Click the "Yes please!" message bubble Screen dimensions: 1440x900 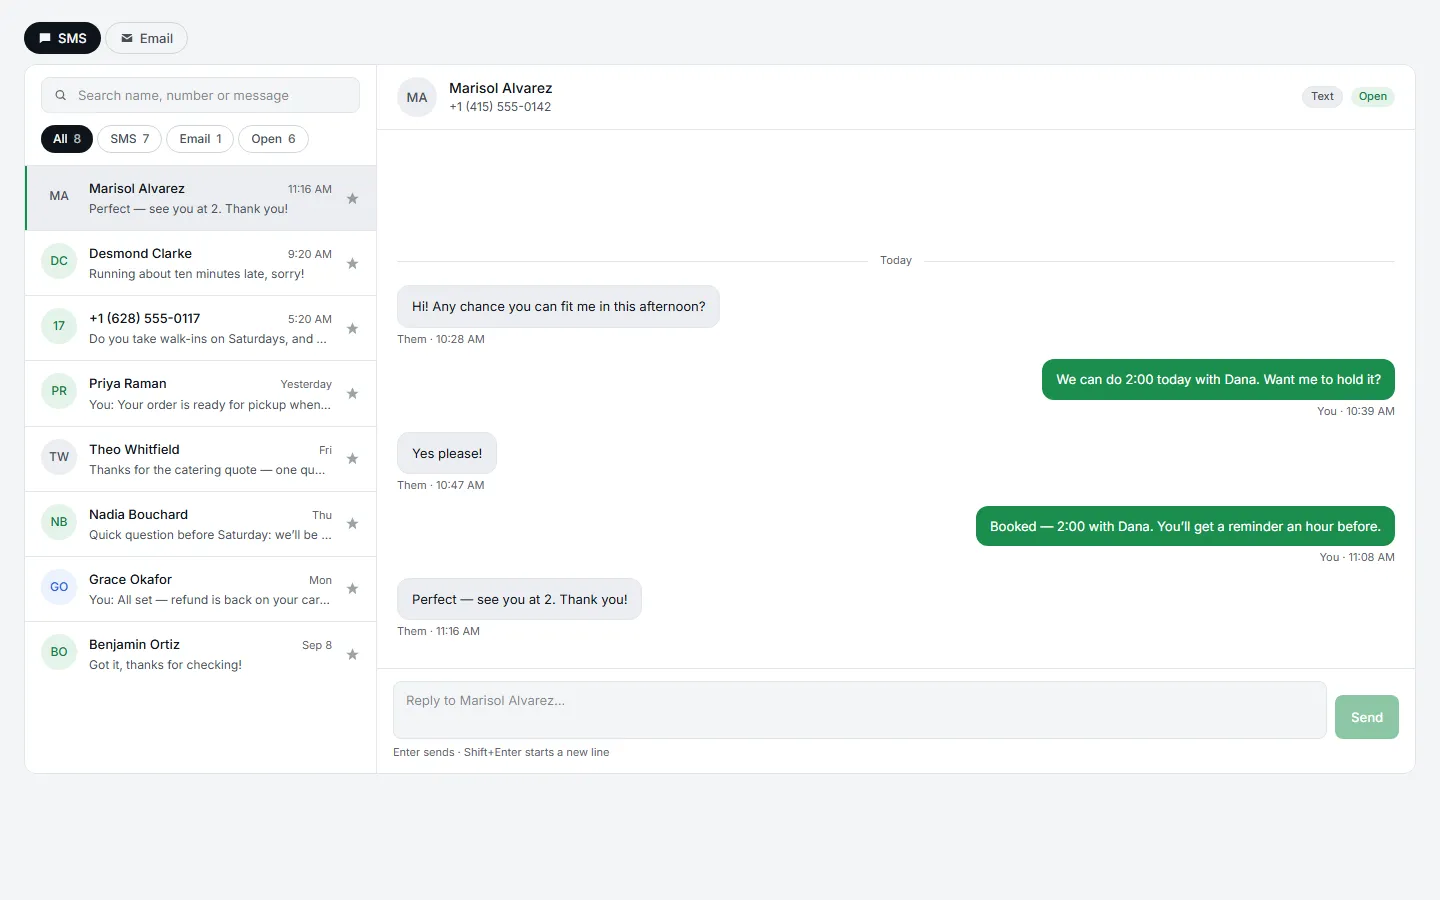tap(447, 453)
